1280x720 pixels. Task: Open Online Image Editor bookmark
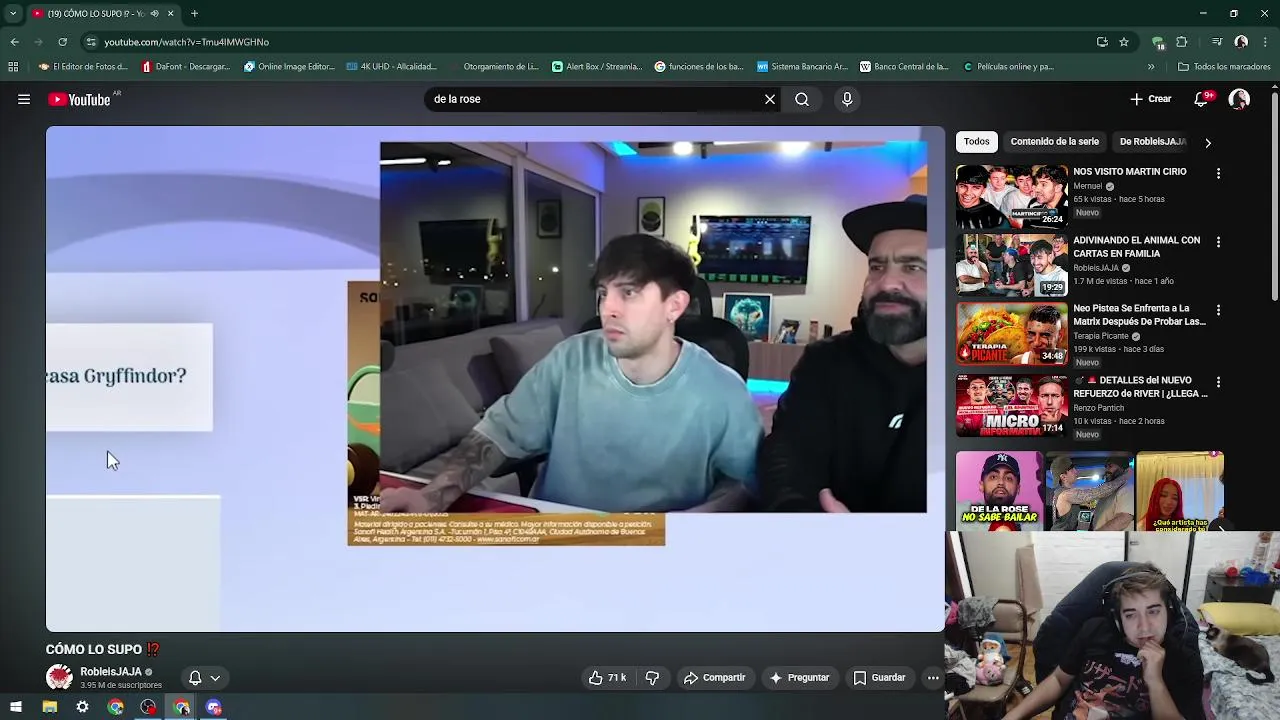pos(289,67)
